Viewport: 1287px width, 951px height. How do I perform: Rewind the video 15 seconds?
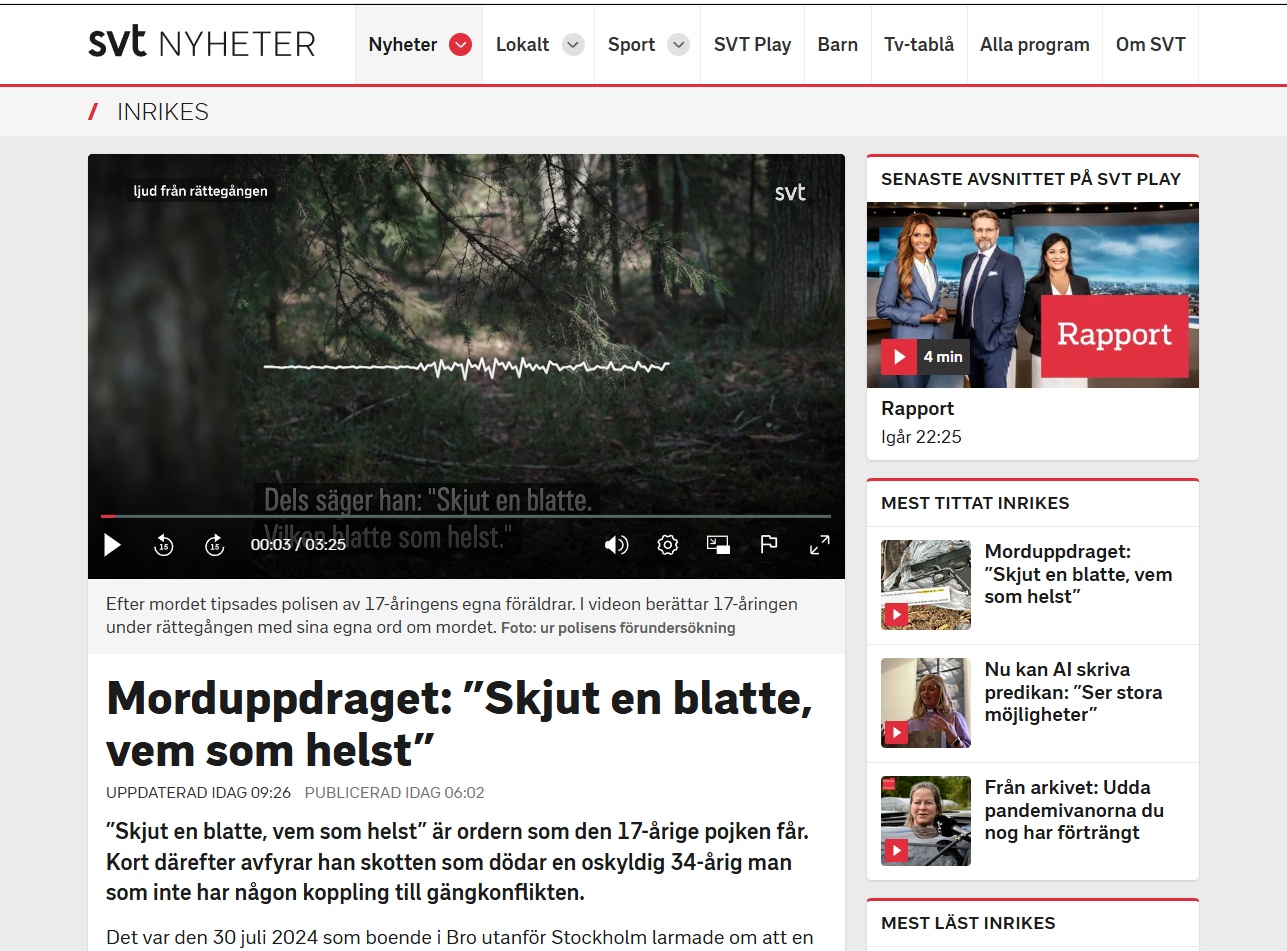point(164,545)
